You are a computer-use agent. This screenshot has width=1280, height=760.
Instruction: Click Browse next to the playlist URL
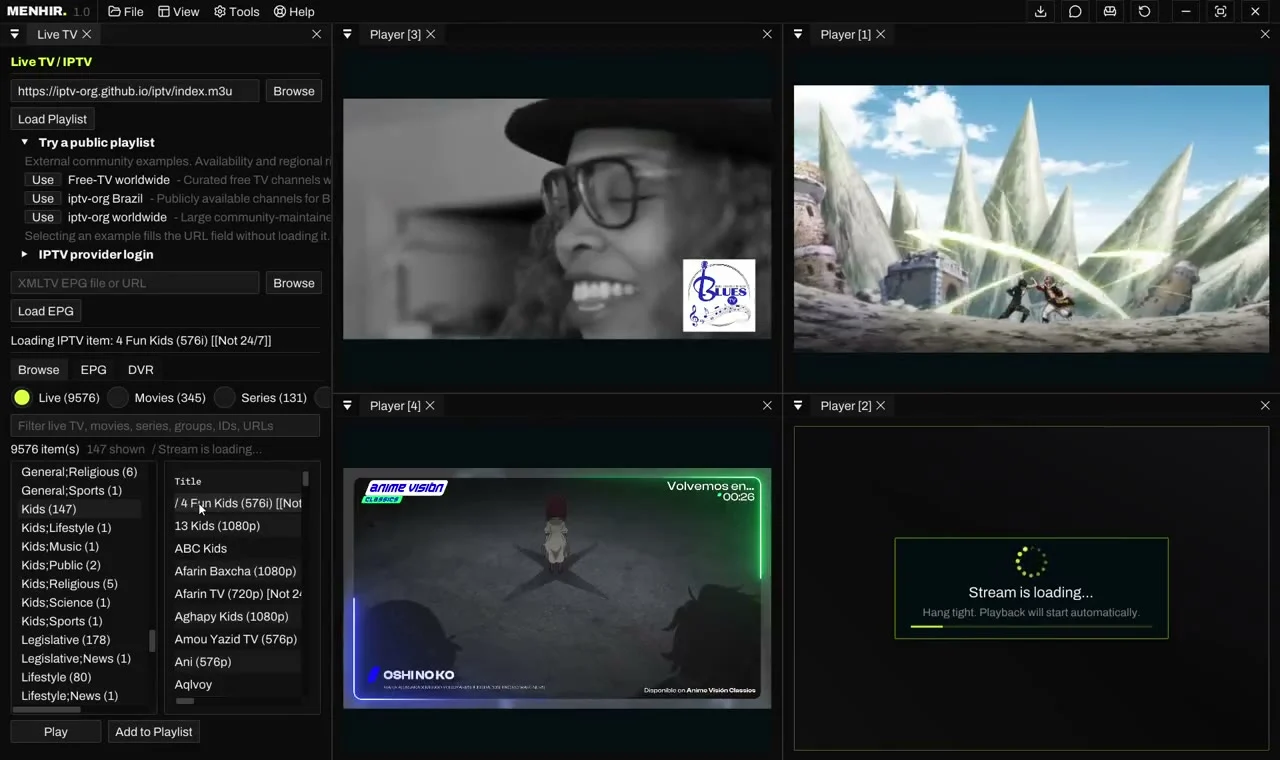(294, 91)
